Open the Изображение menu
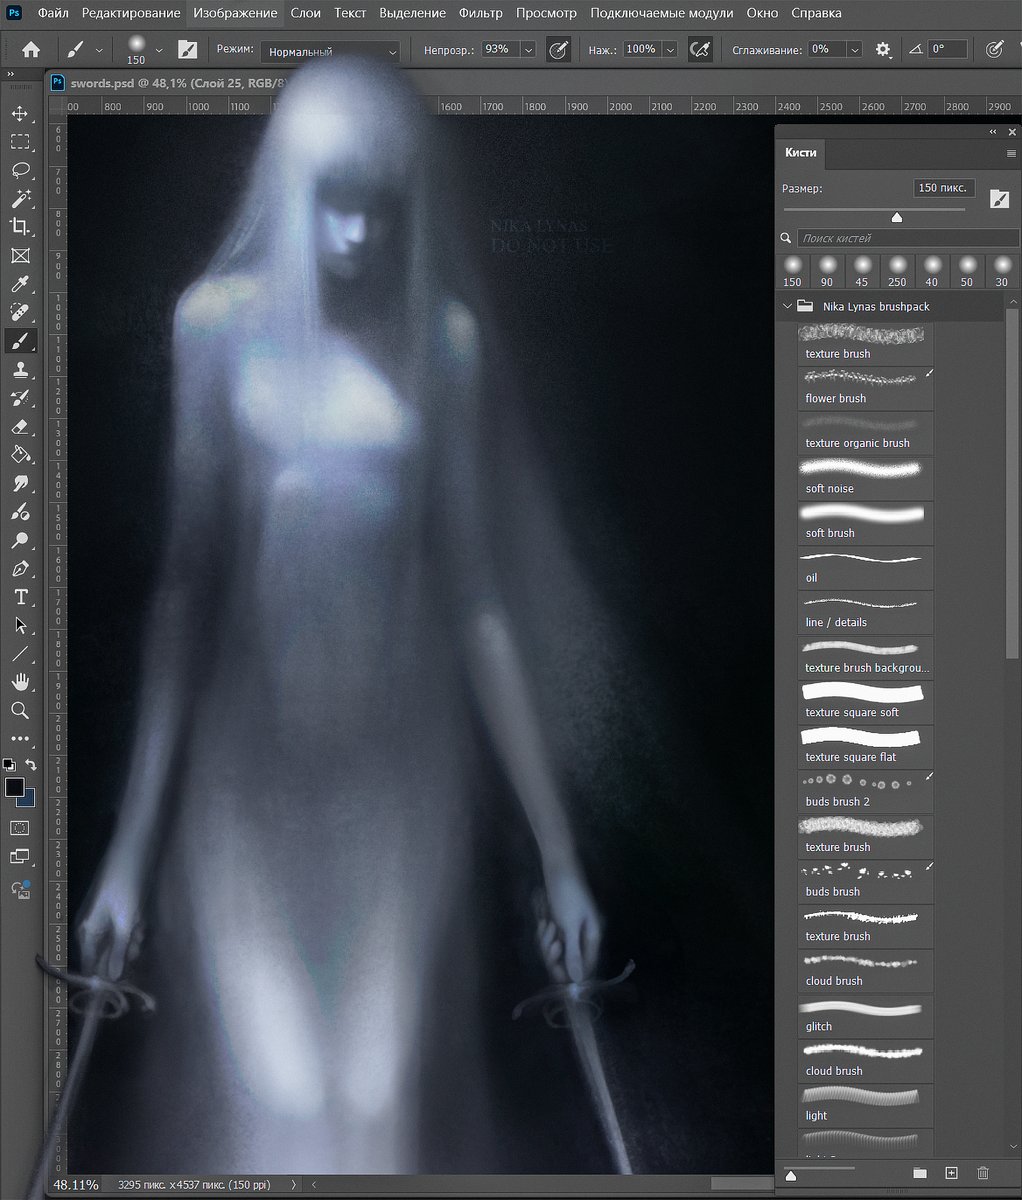Image resolution: width=1022 pixels, height=1200 pixels. (236, 13)
